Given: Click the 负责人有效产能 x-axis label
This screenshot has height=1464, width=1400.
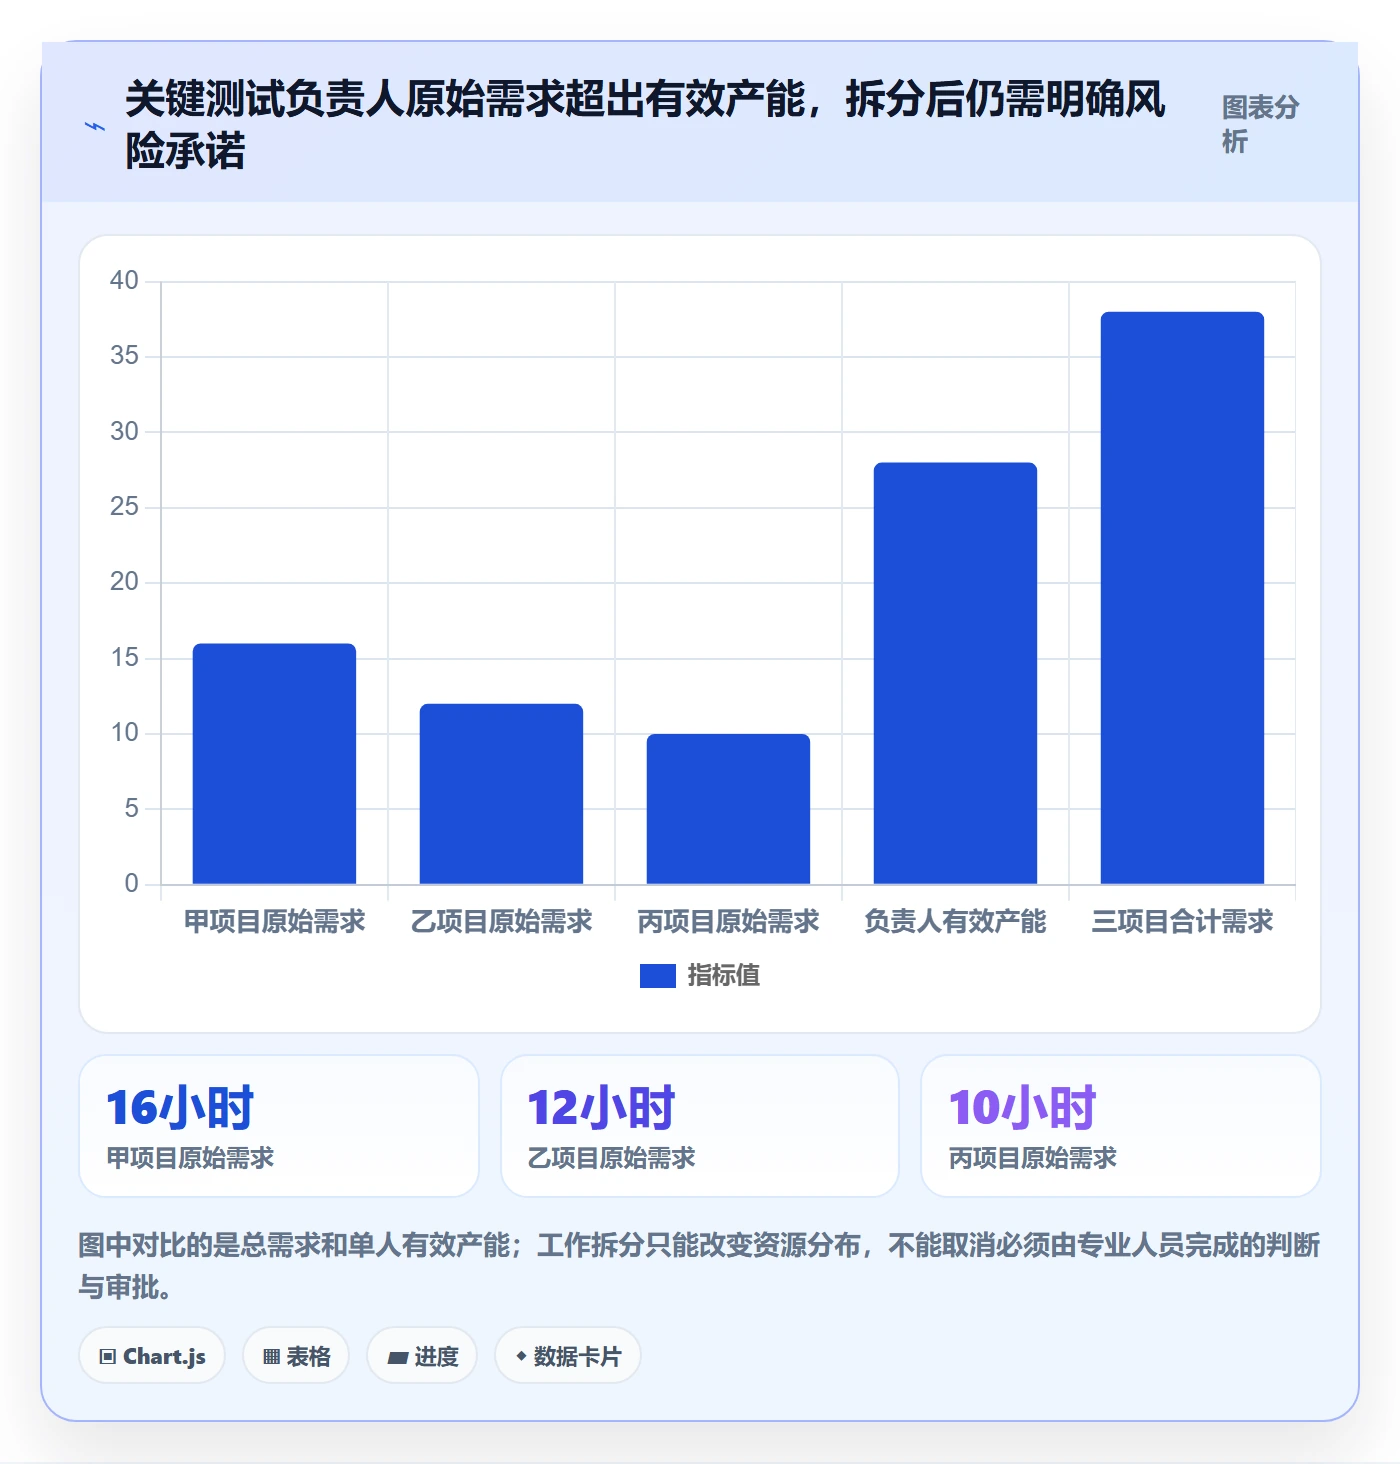Looking at the screenshot, I should point(955,921).
